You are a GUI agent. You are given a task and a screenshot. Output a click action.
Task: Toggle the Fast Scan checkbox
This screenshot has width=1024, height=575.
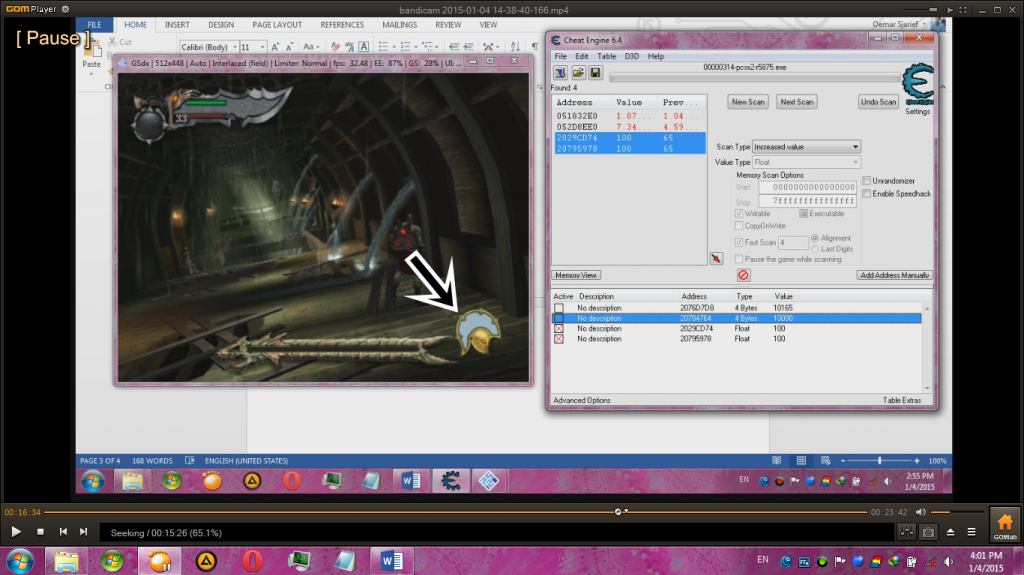tap(739, 242)
